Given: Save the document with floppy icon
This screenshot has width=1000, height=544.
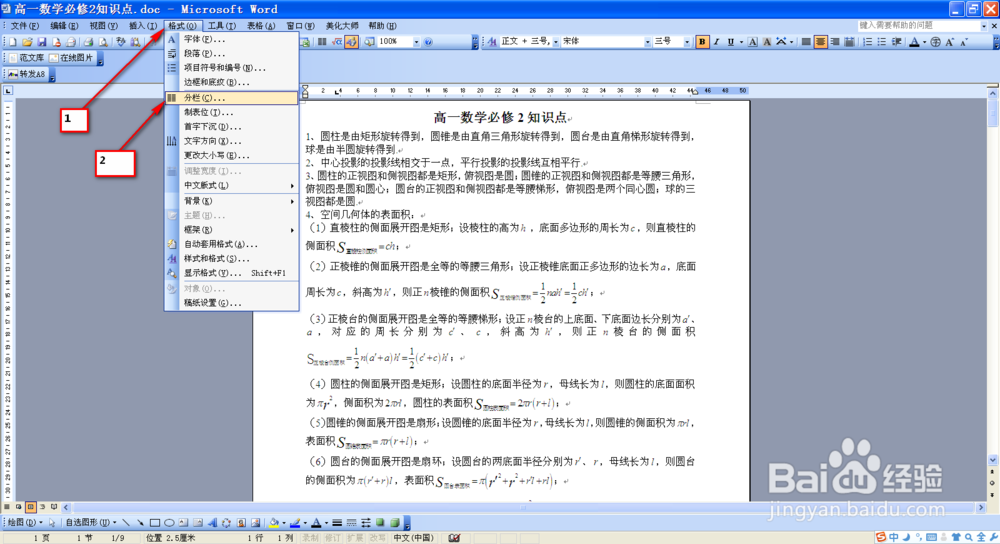Looking at the screenshot, I should 41,41.
